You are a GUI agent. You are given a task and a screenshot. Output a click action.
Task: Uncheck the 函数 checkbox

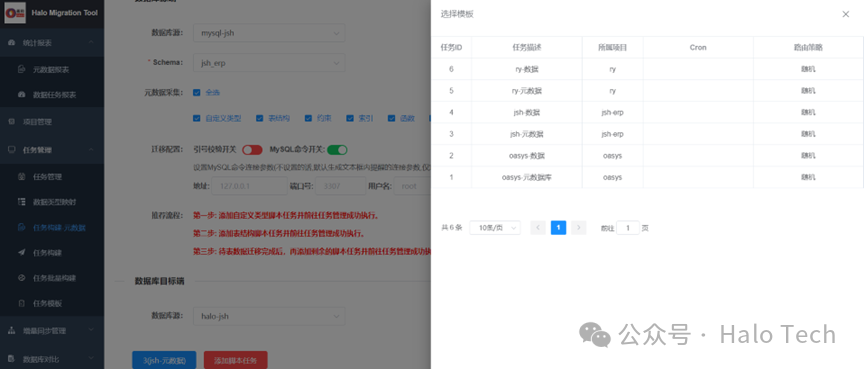click(x=391, y=118)
